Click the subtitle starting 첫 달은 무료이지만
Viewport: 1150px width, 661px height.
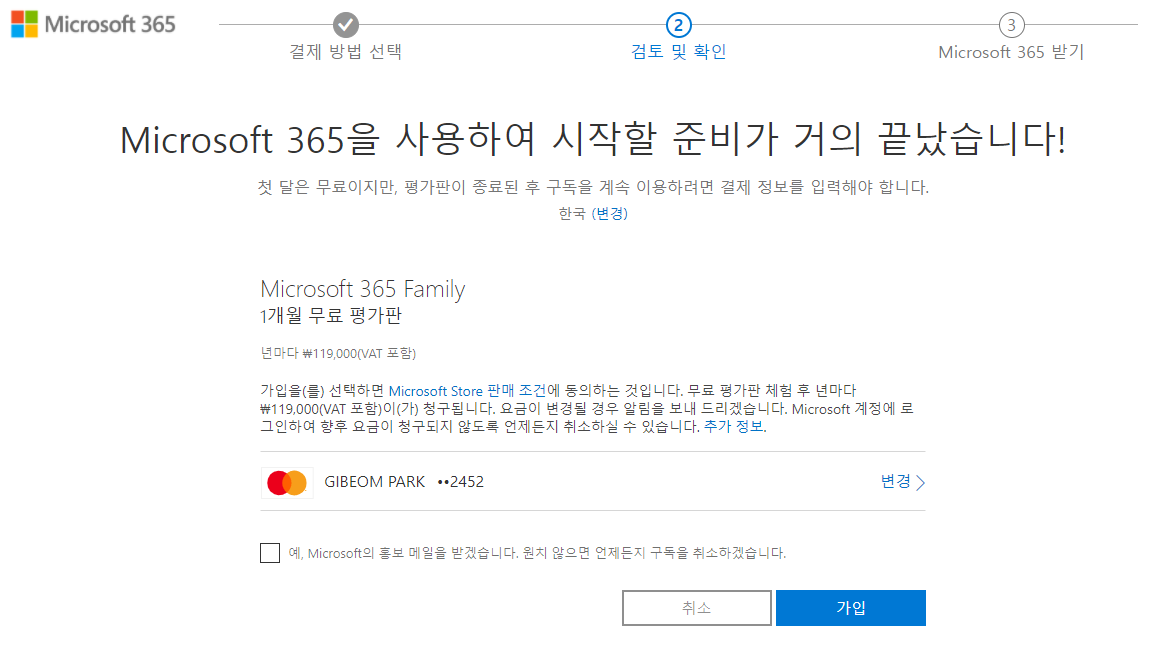[593, 187]
